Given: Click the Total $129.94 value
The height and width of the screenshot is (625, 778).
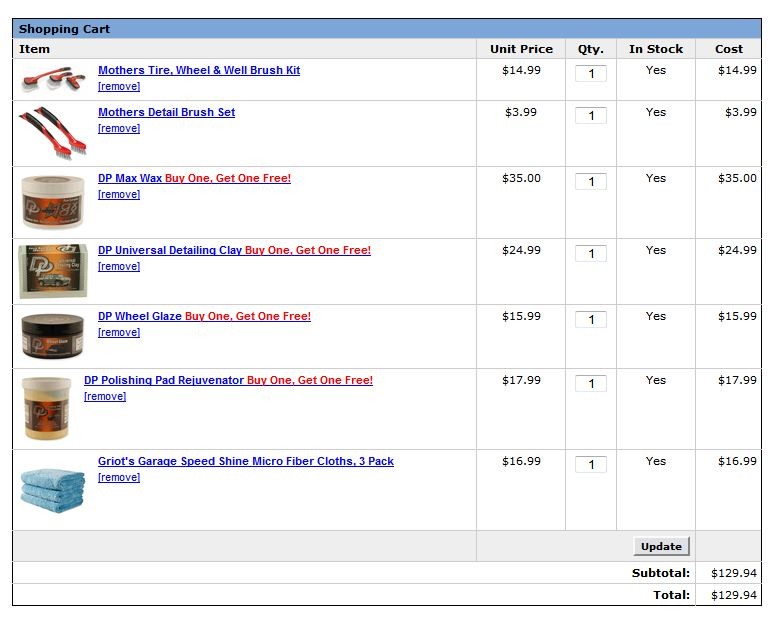Looking at the screenshot, I should (734, 595).
